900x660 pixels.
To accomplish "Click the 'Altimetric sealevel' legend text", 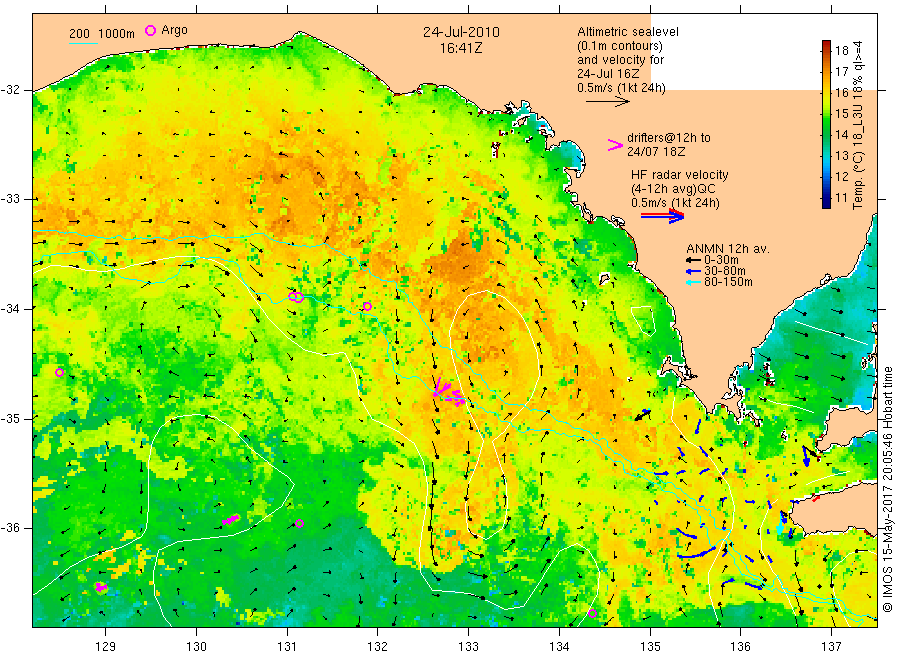I will (628, 32).
